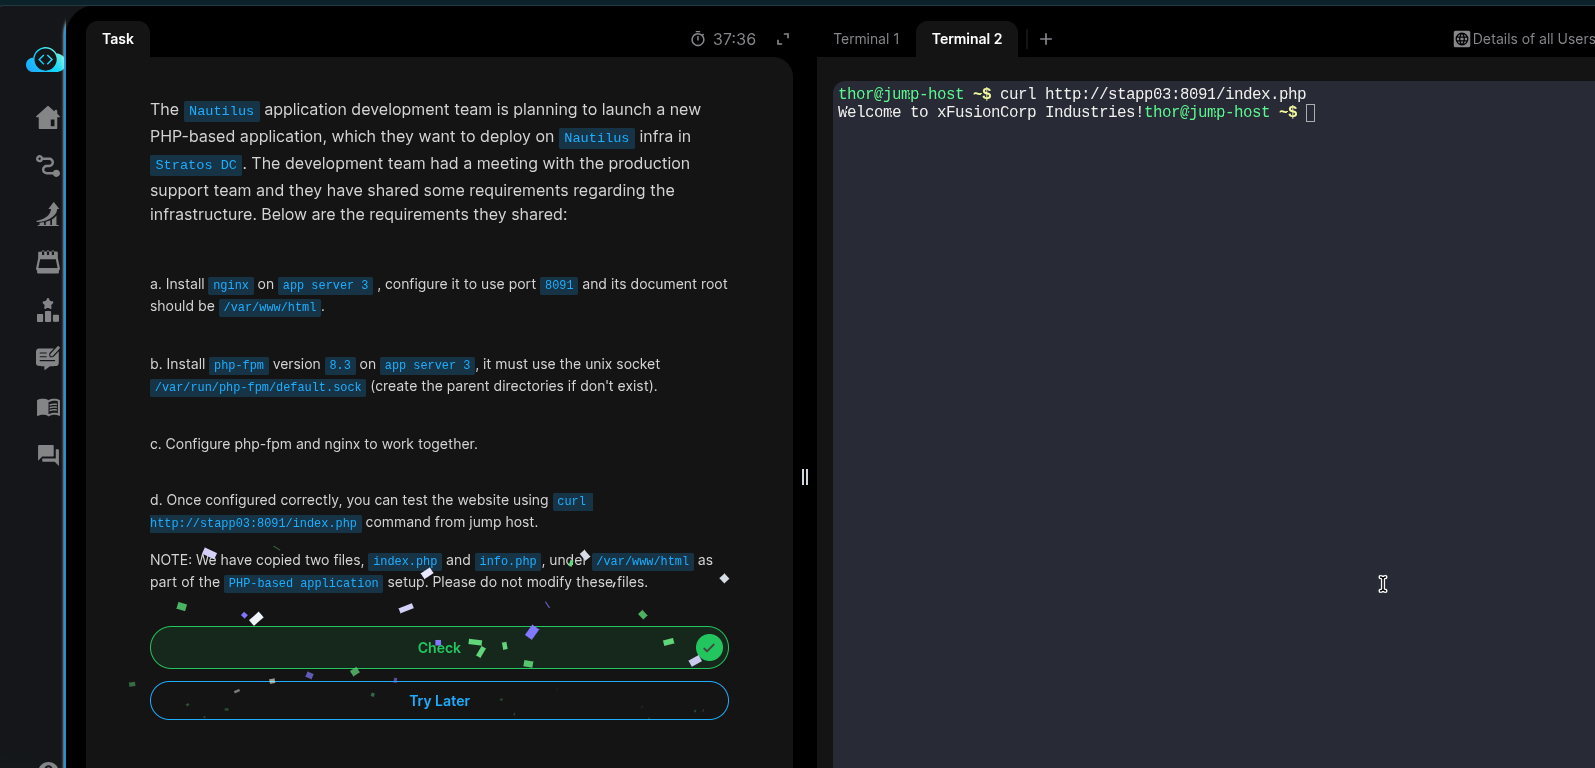The height and width of the screenshot is (768, 1595).
Task: Open the chat bubbles sidebar icon
Action: (x=48, y=455)
